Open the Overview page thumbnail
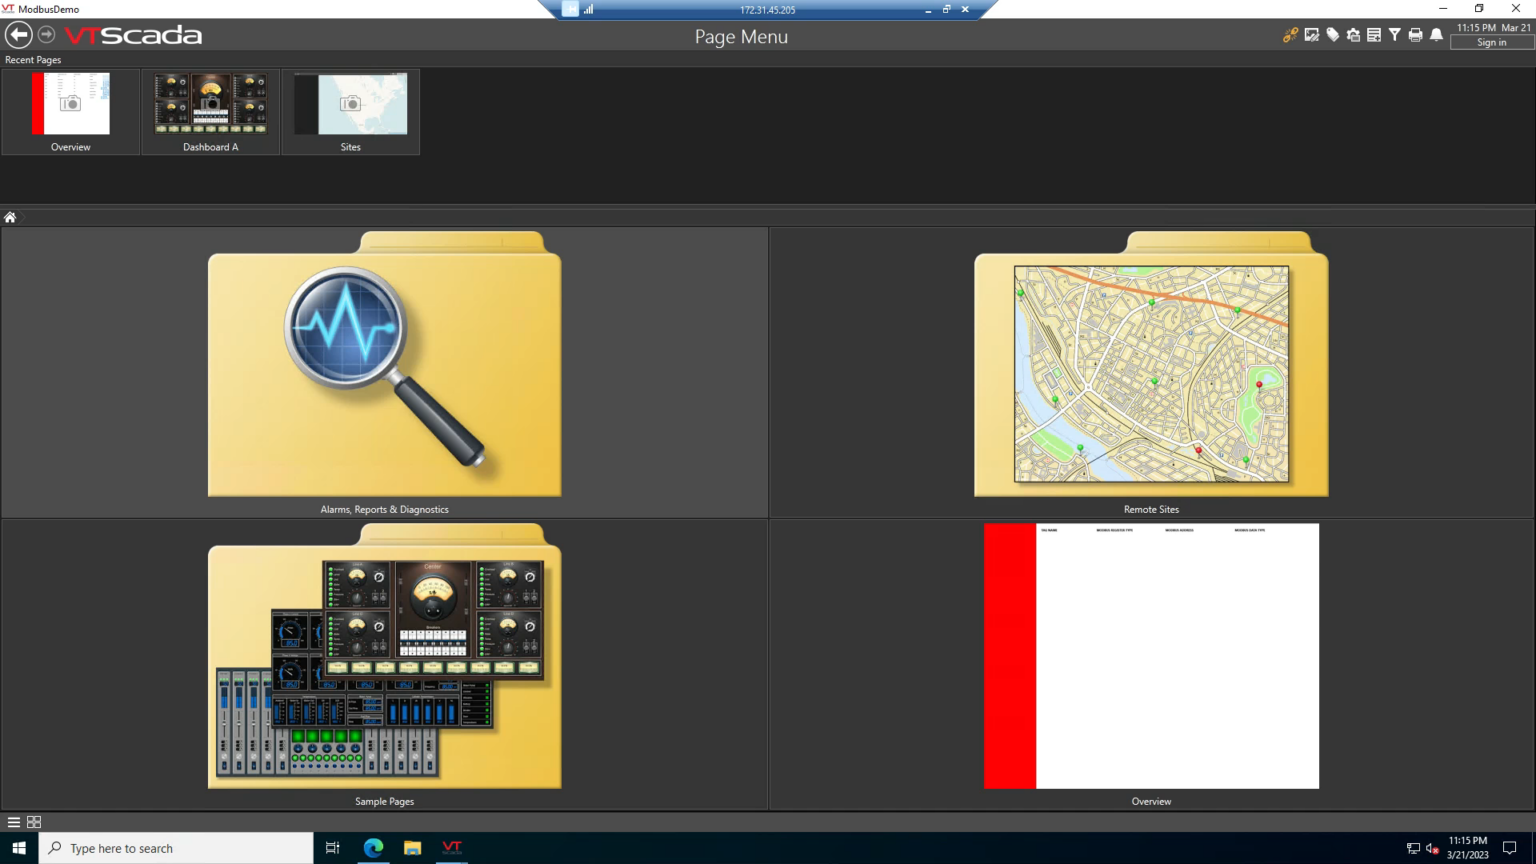 (x=1151, y=655)
